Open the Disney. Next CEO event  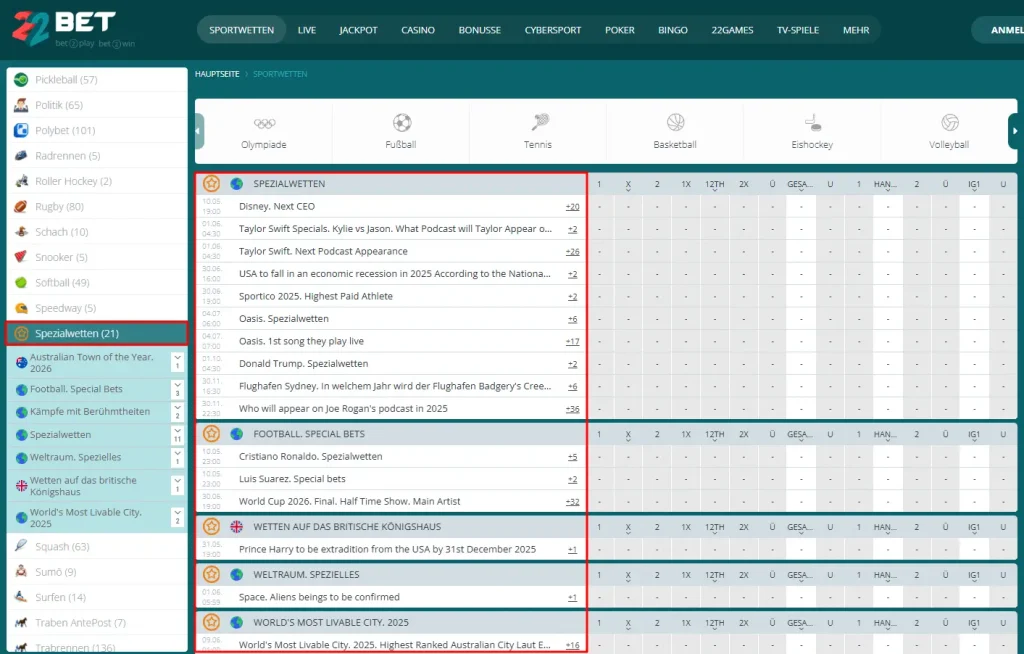277,206
